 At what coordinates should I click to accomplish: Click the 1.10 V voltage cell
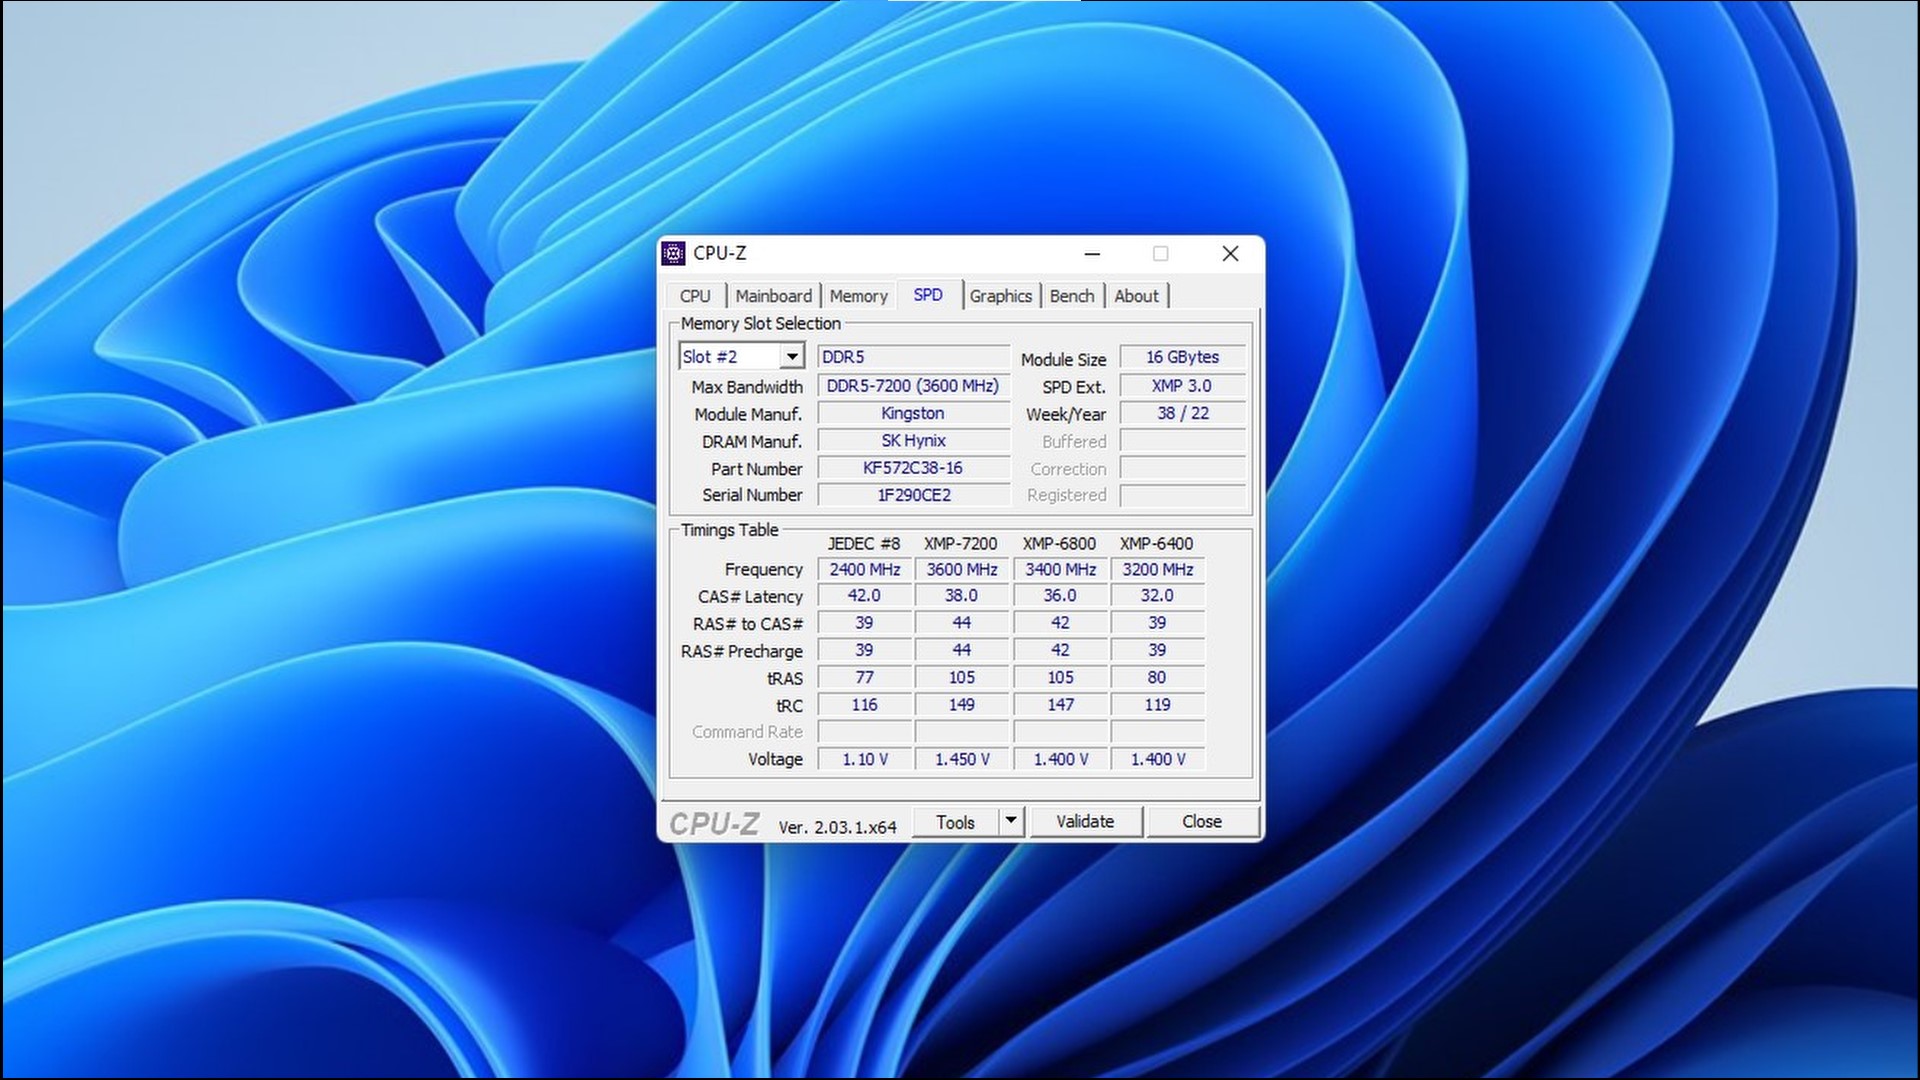865,760
